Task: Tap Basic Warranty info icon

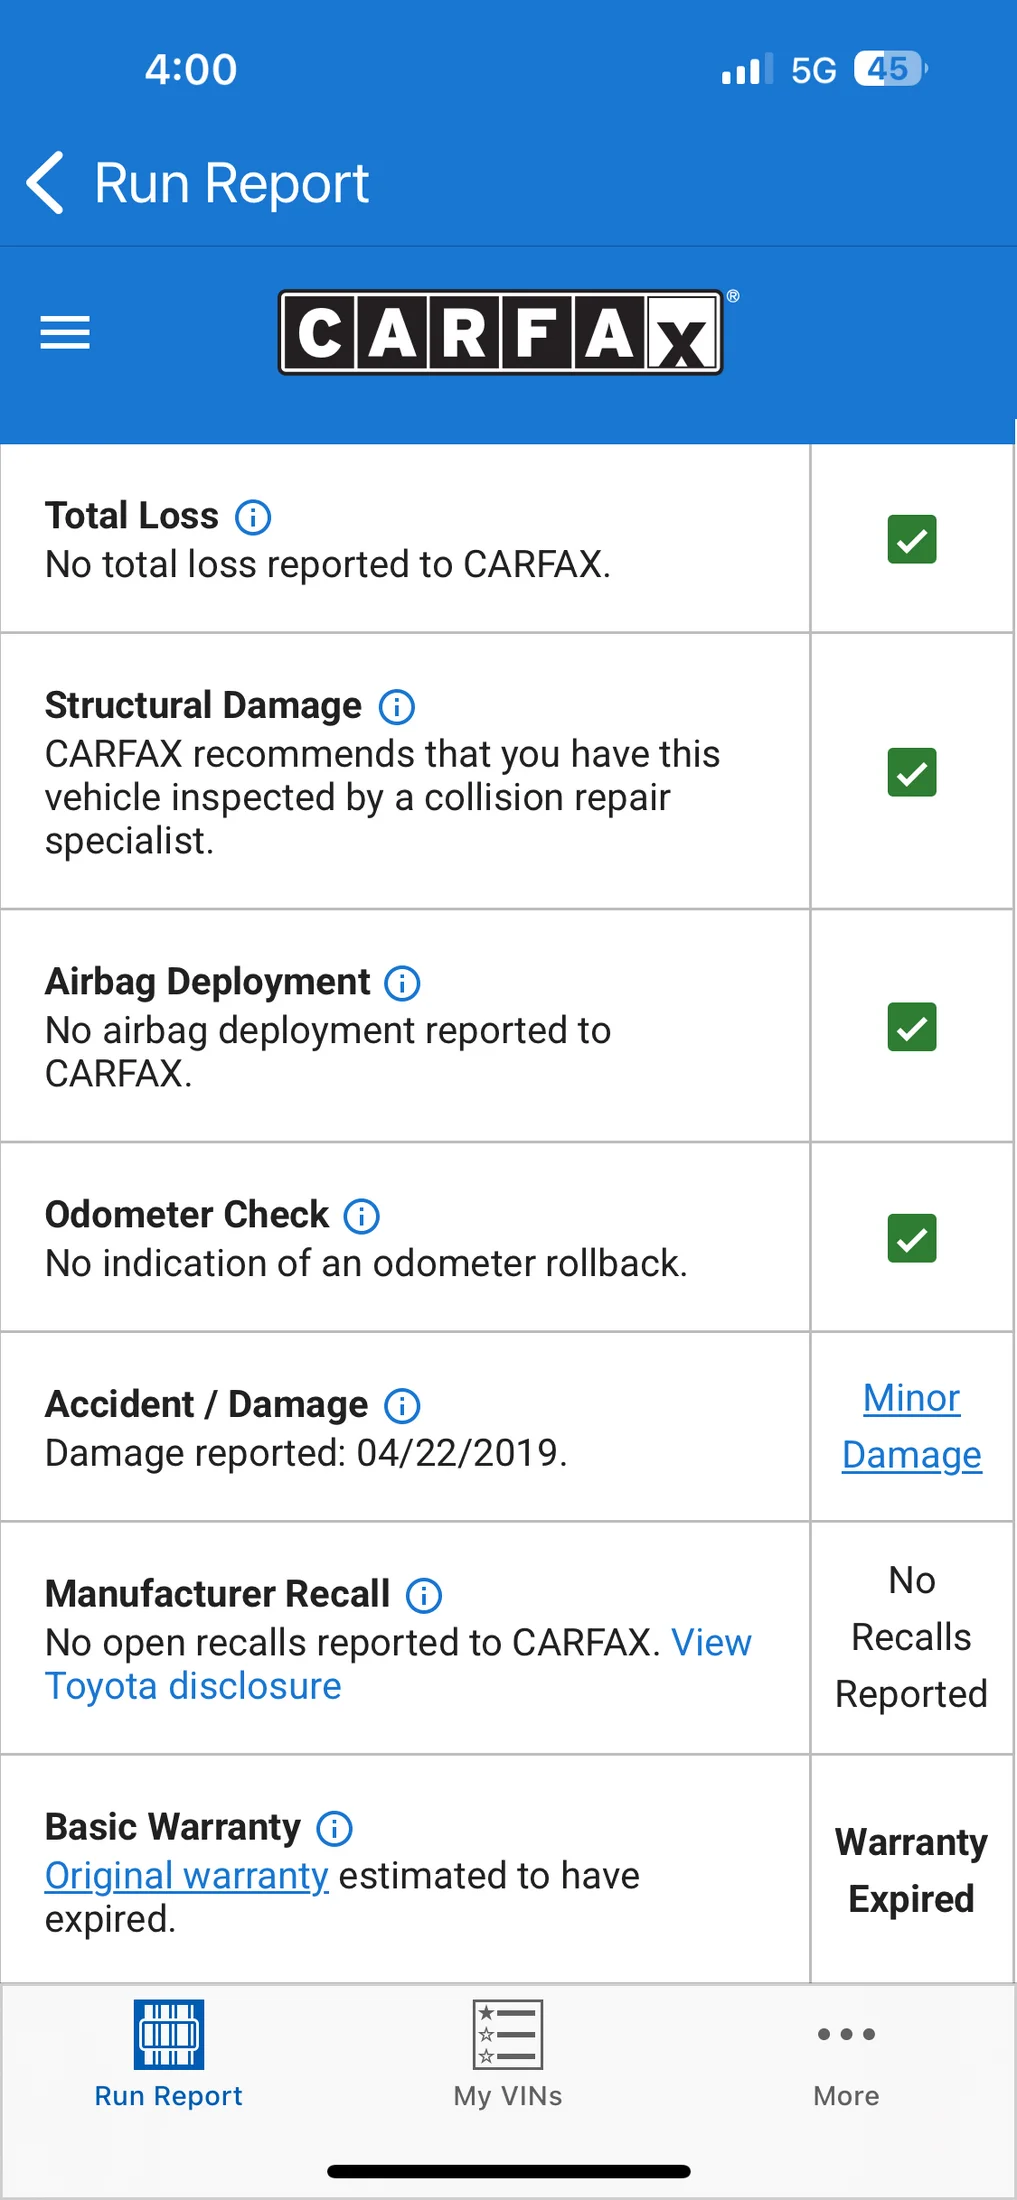Action: 335,1828
